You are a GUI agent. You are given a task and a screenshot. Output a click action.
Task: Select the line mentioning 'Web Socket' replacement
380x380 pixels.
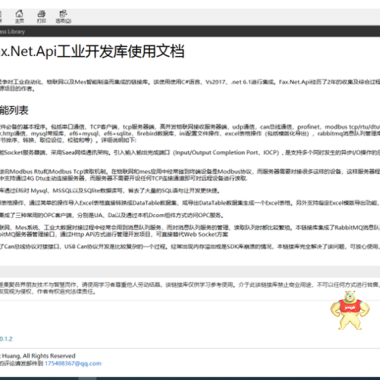tap(114, 235)
